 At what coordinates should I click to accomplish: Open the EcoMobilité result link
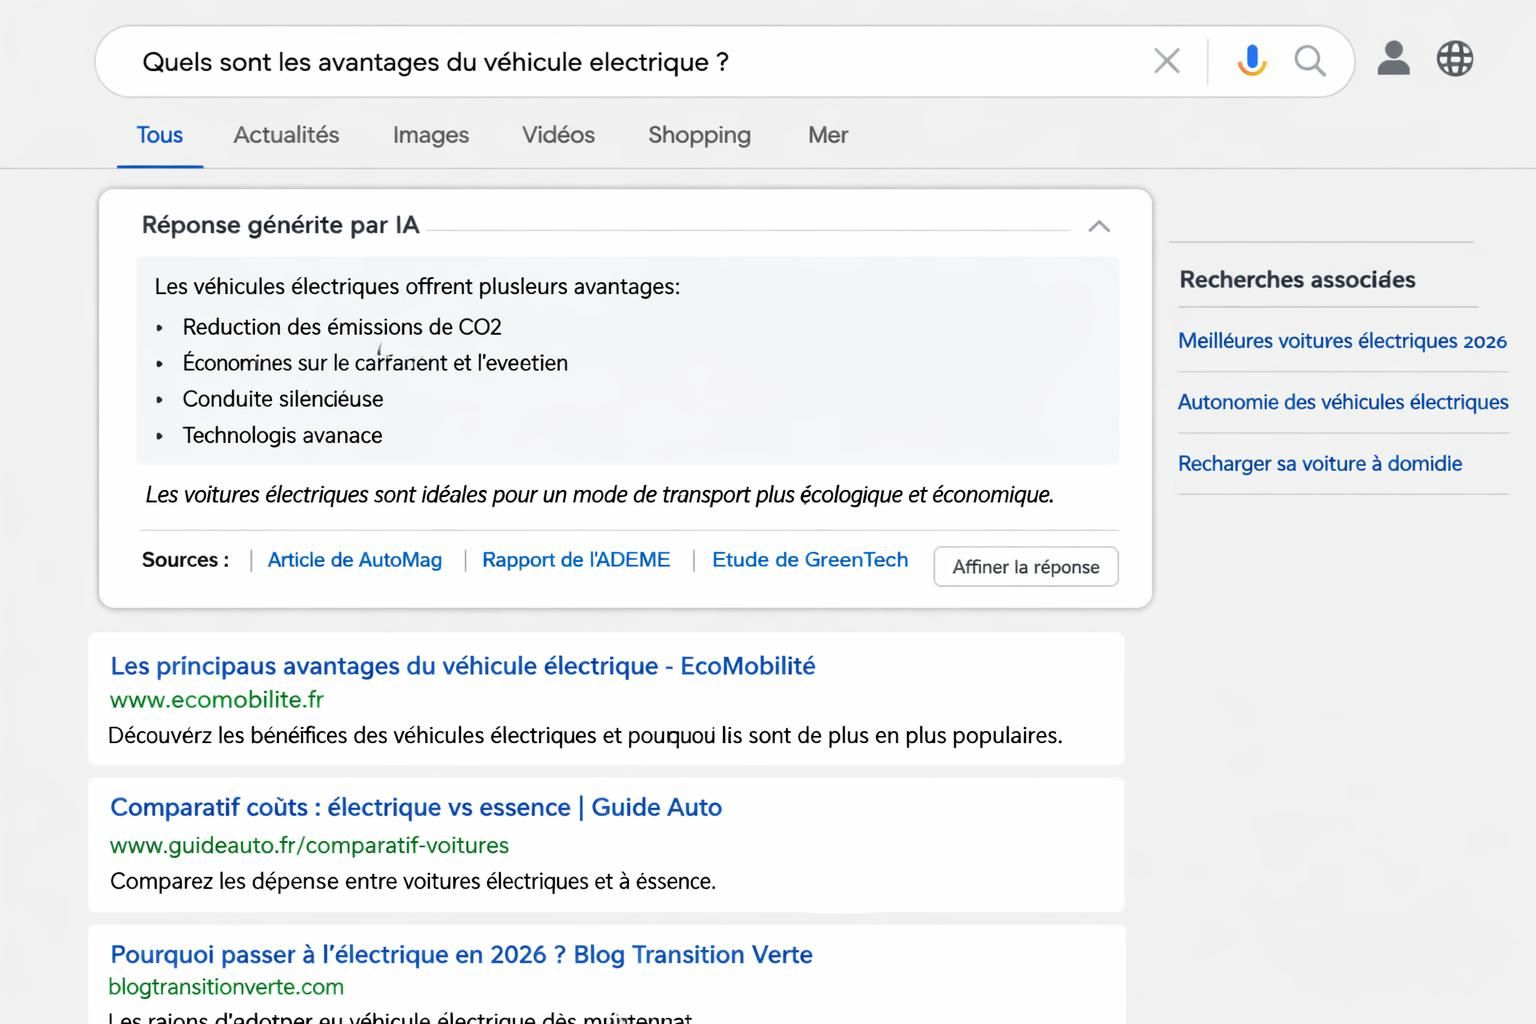click(463, 665)
